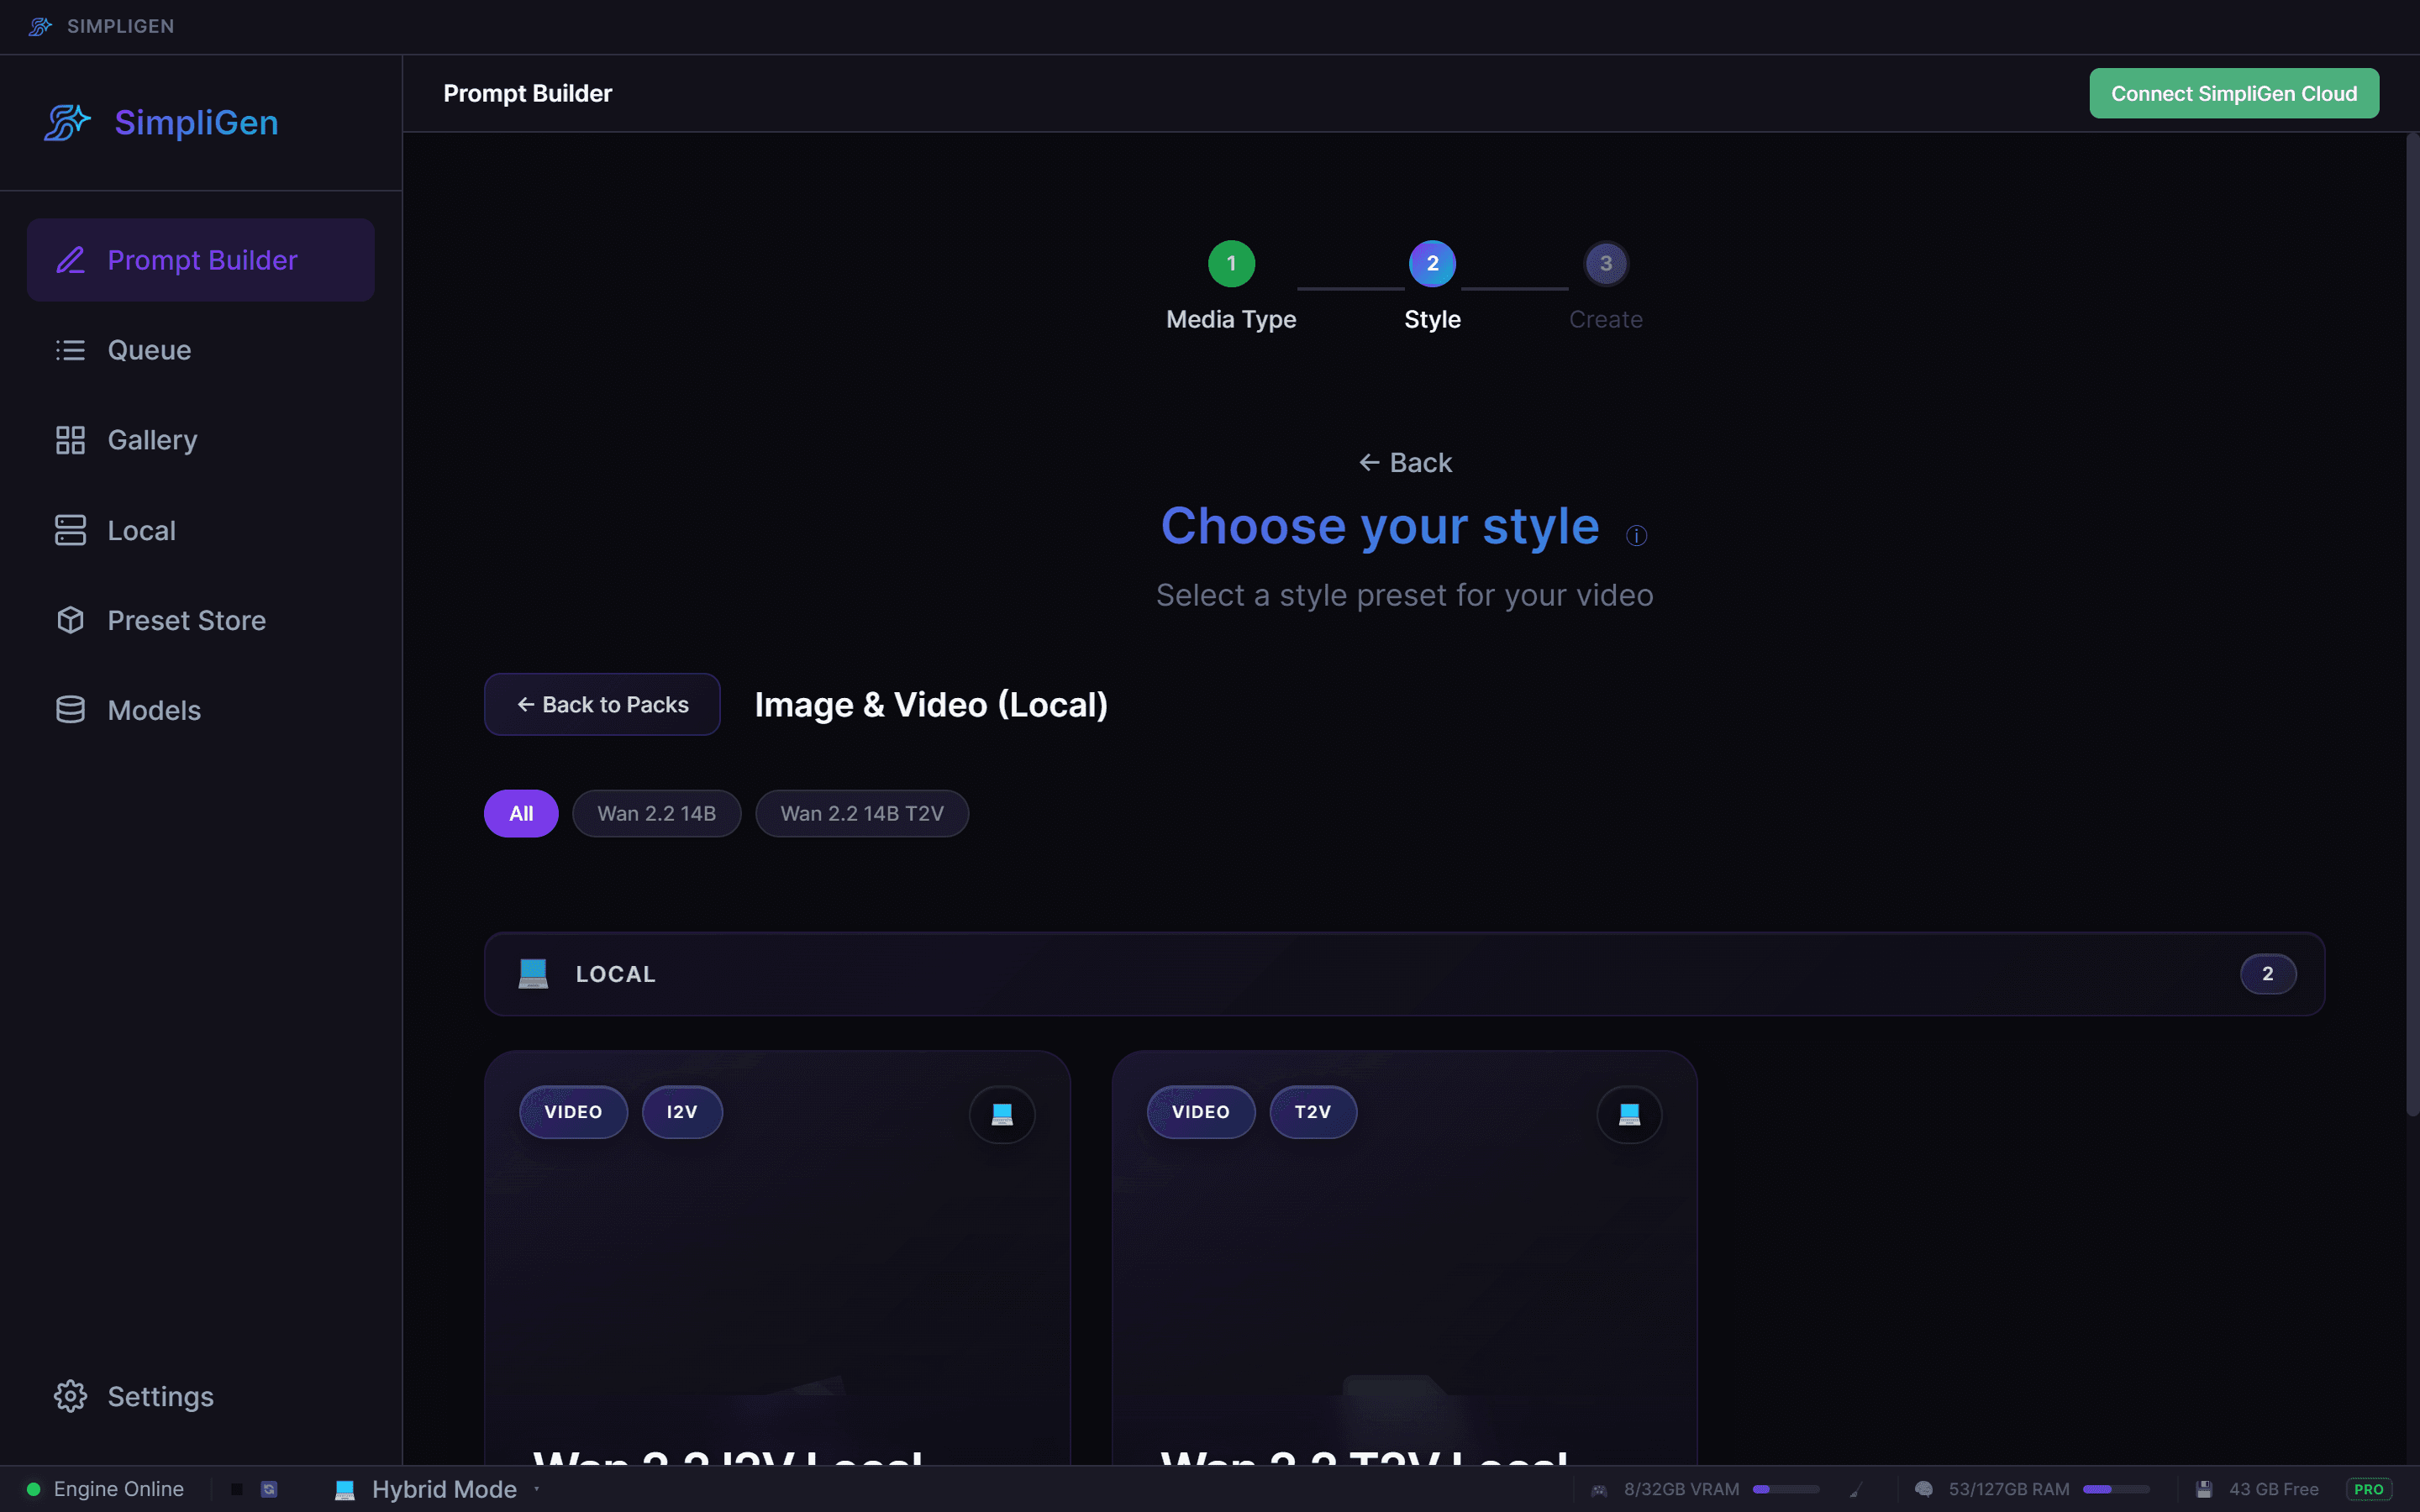
Task: Select the Wan 2.2 T2V Local card
Action: pos(1404,1258)
